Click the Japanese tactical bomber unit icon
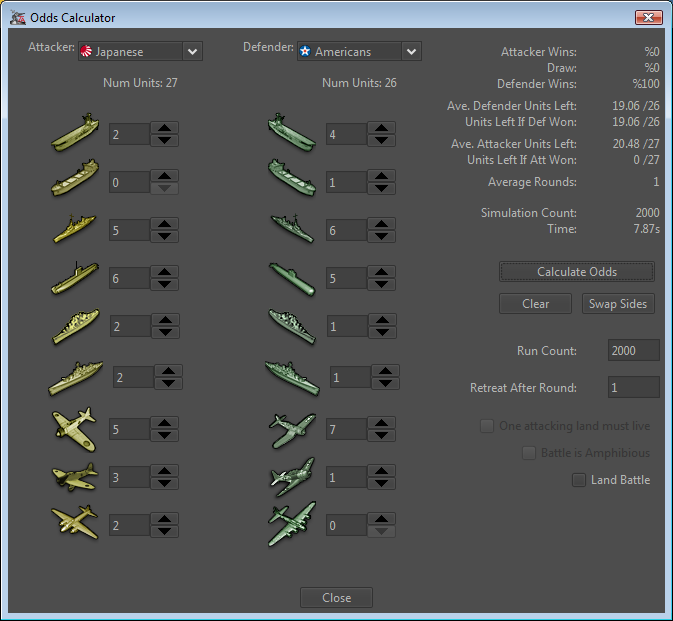Image resolution: width=673 pixels, height=621 pixels. [x=75, y=477]
